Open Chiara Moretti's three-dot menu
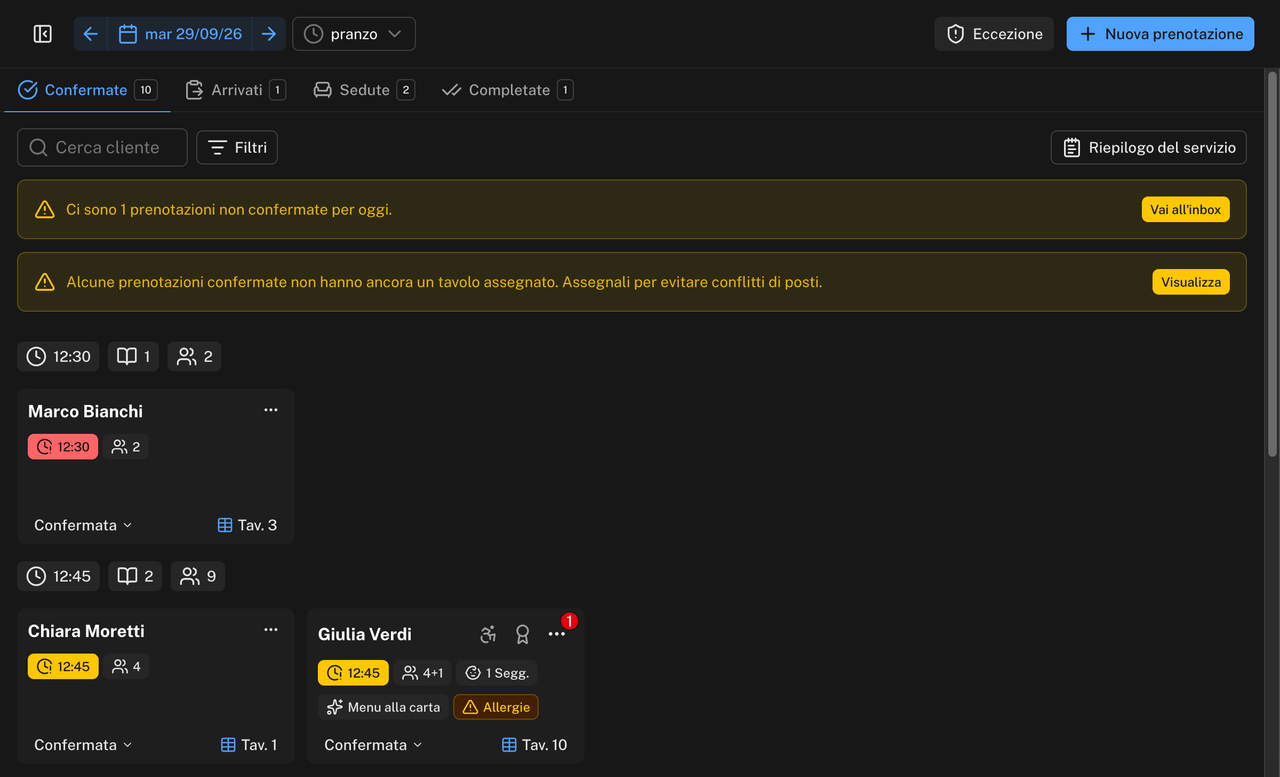This screenshot has width=1280, height=777. (271, 630)
